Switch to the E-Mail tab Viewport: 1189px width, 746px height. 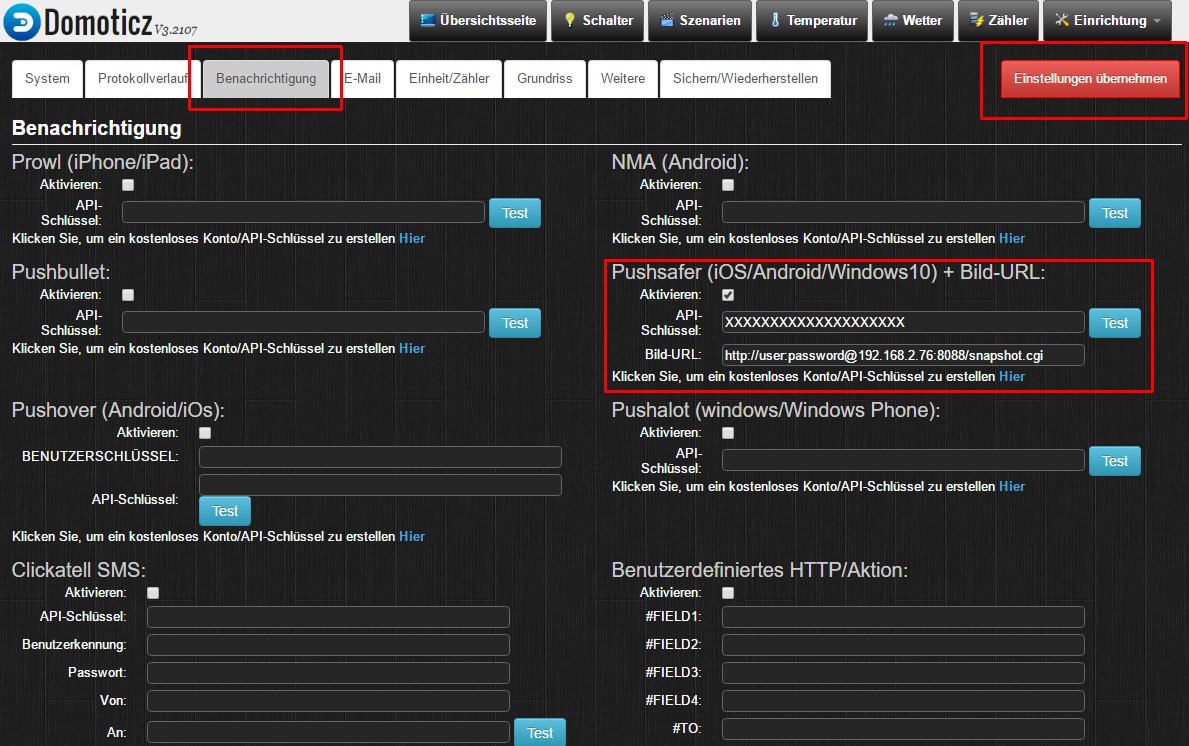[x=362, y=79]
